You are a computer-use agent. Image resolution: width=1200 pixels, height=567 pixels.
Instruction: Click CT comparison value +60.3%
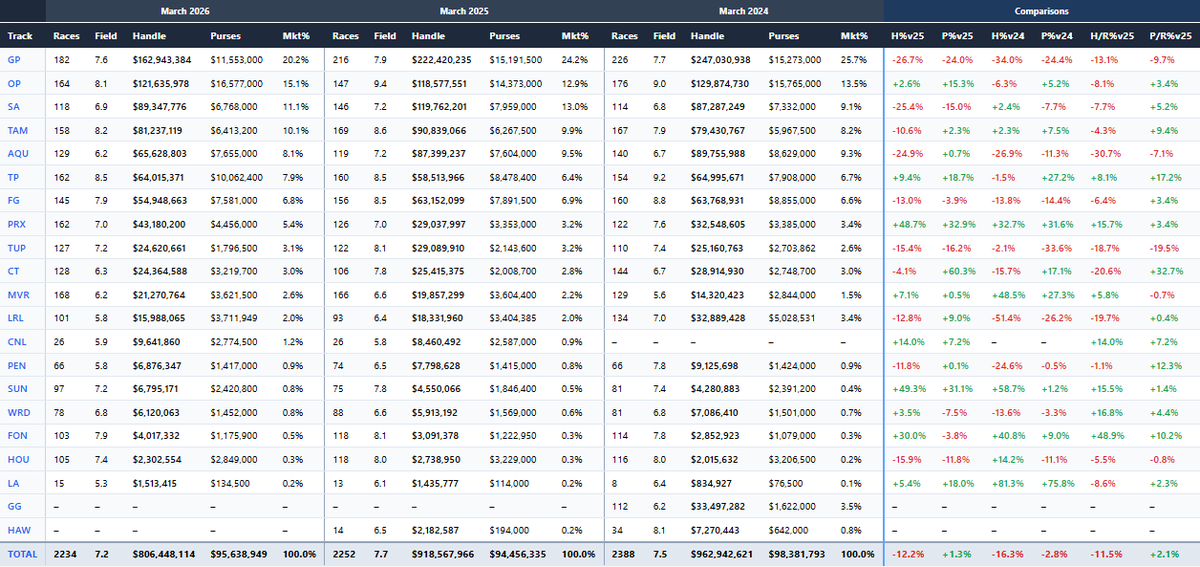point(956,270)
